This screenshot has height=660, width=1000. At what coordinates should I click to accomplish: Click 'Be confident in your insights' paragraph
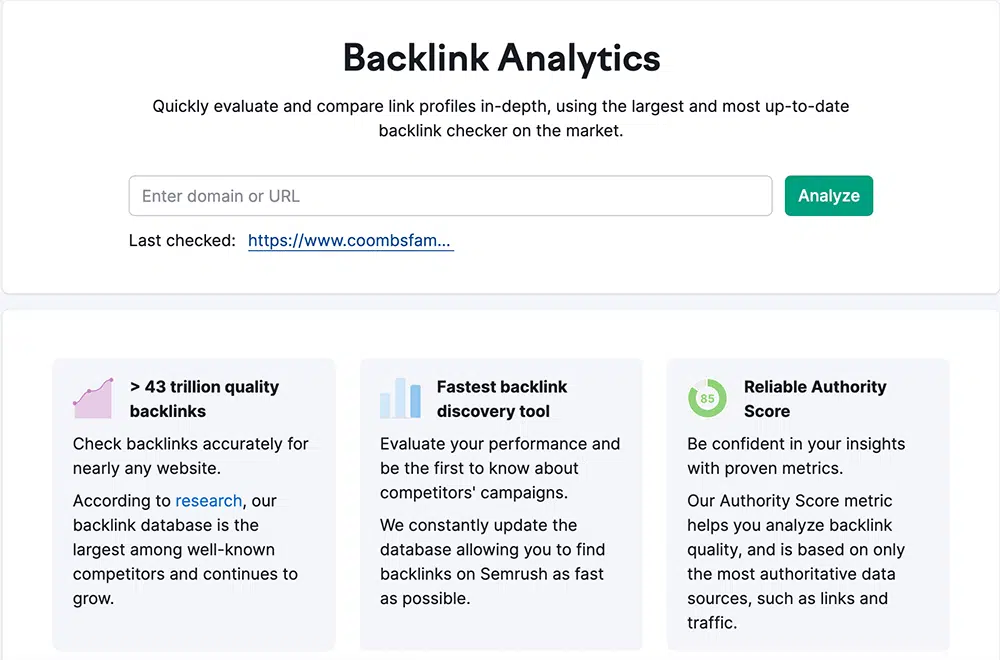tap(796, 456)
